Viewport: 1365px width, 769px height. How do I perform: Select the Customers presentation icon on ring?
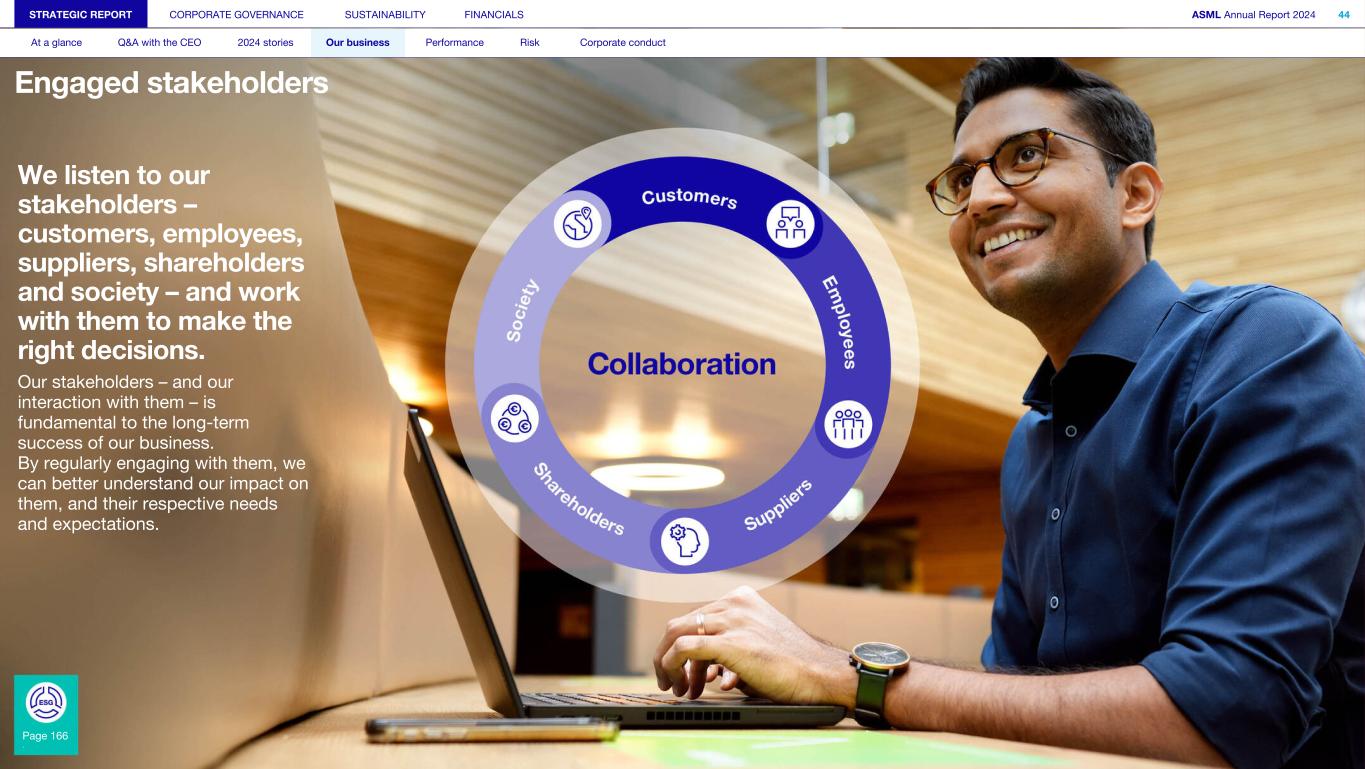[x=791, y=223]
